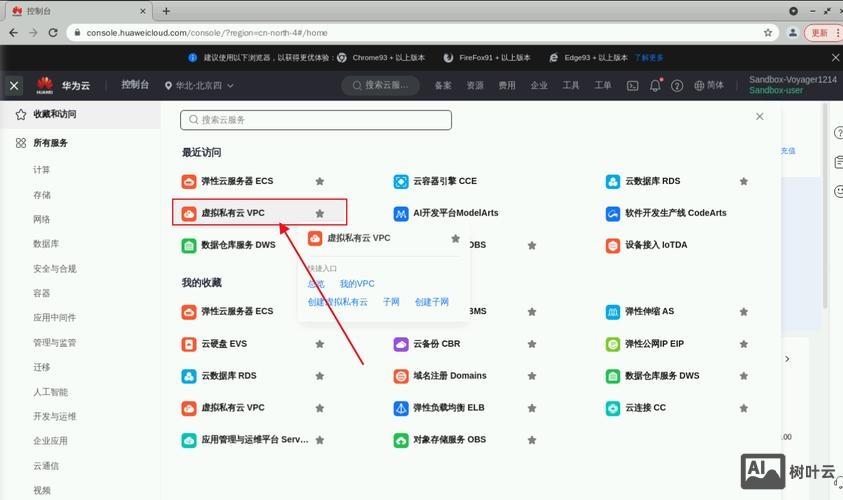This screenshot has height=500, width=843.
Task: Open 资源 in top navigation
Action: [475, 85]
